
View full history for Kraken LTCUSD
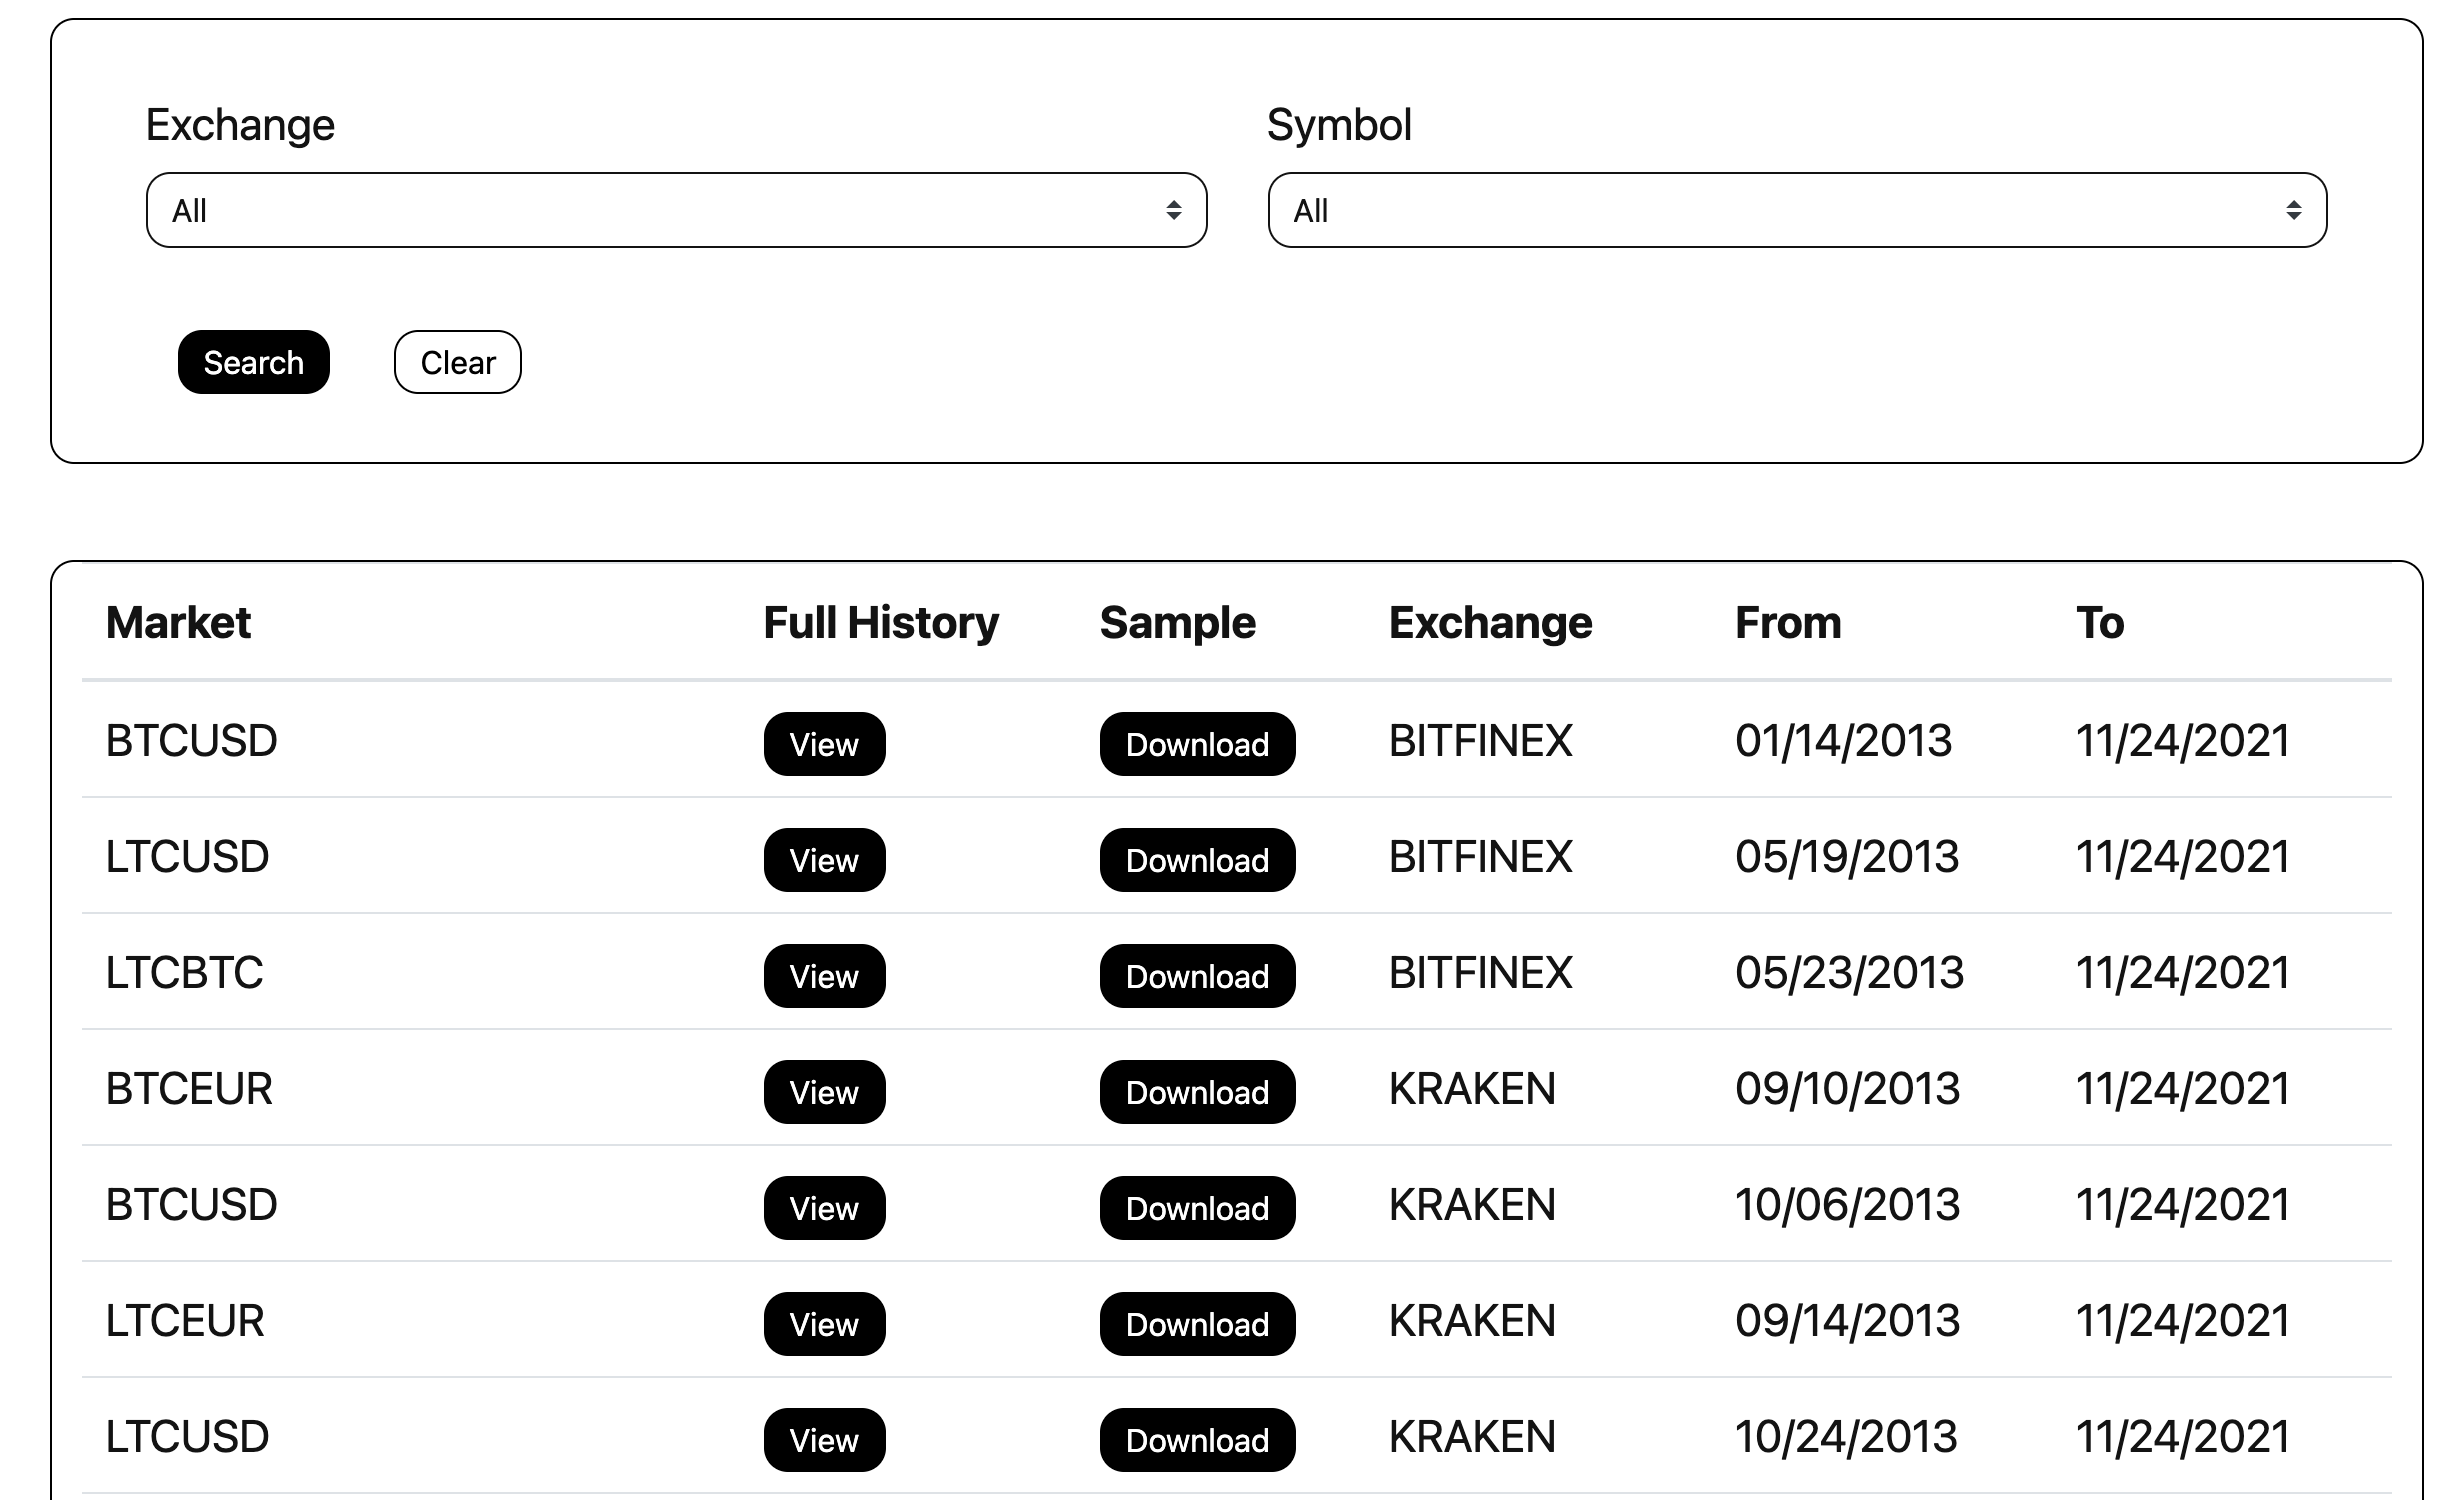(824, 1440)
